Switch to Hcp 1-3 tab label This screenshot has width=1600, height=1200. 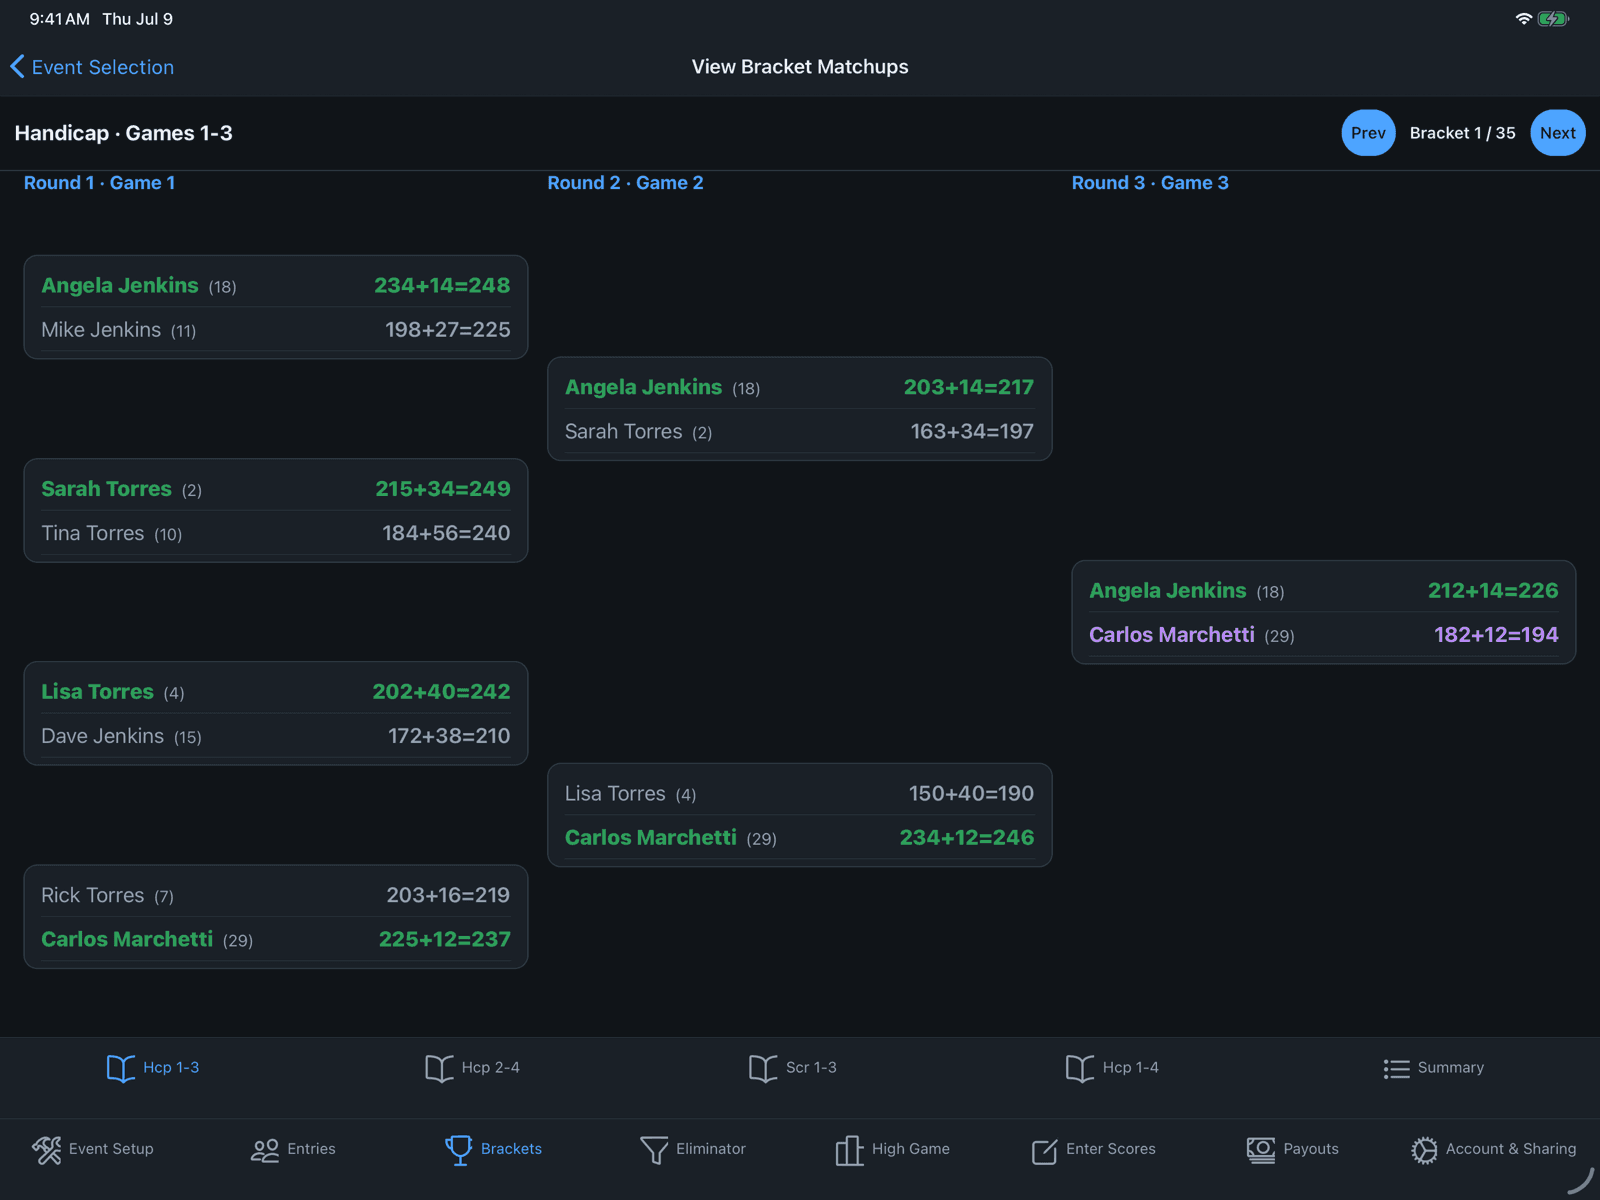click(x=171, y=1068)
